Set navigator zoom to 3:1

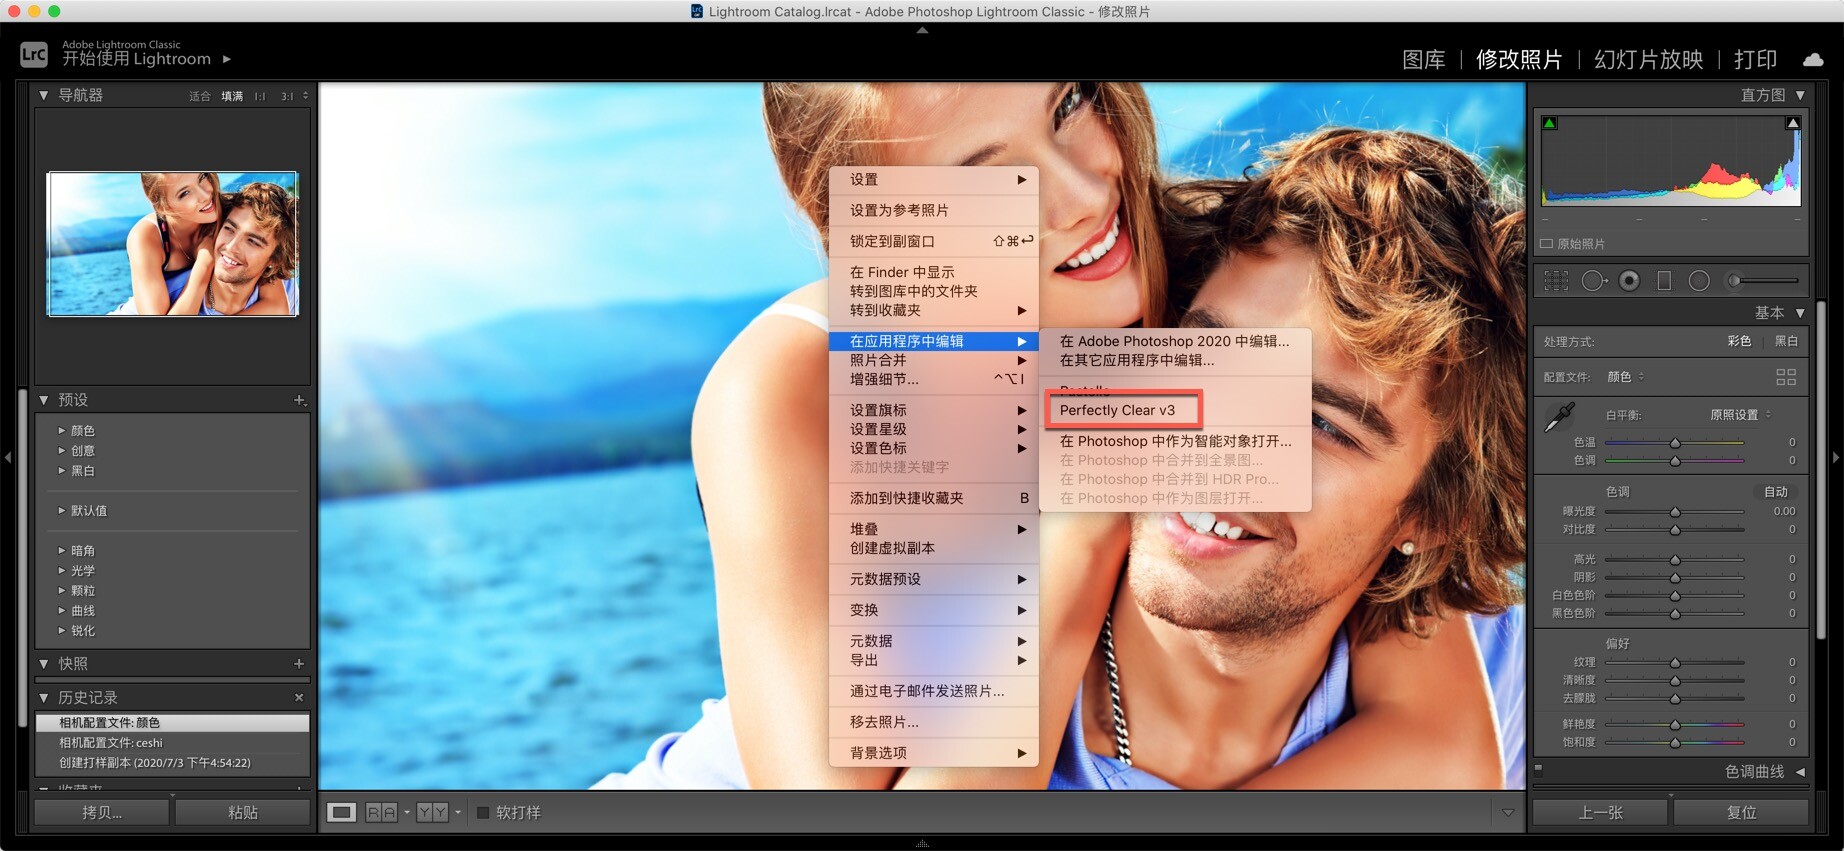pos(287,97)
